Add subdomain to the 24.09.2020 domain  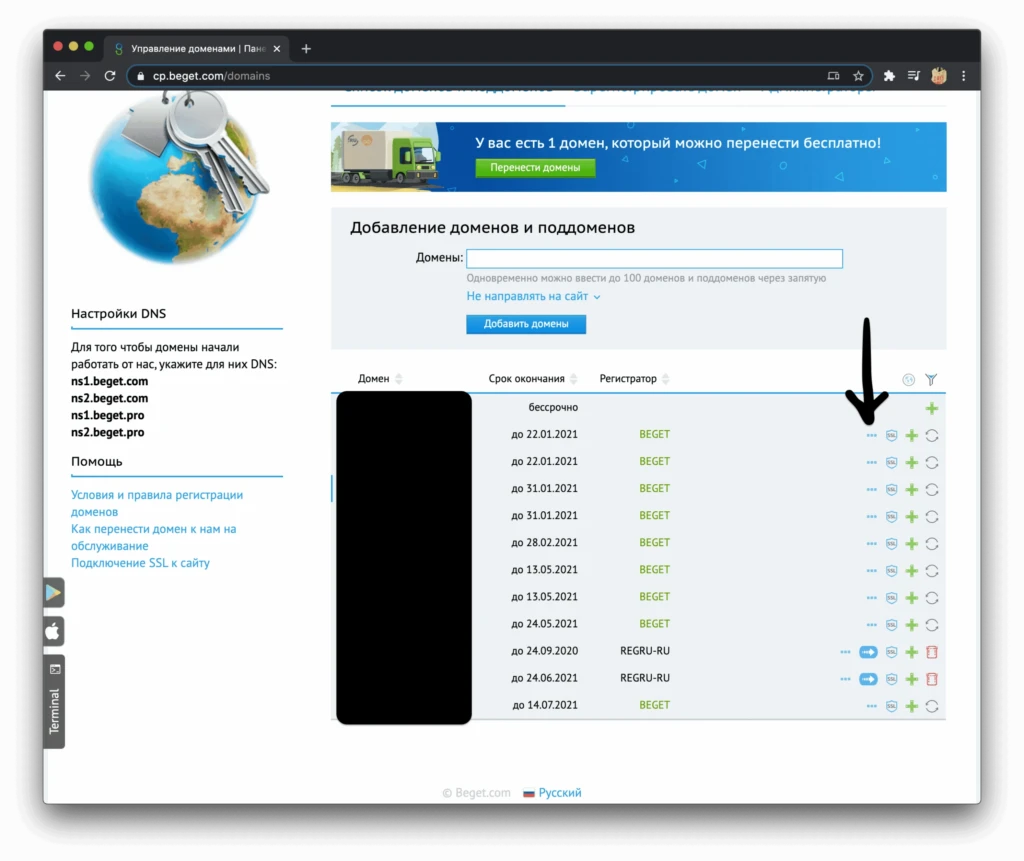pos(912,652)
